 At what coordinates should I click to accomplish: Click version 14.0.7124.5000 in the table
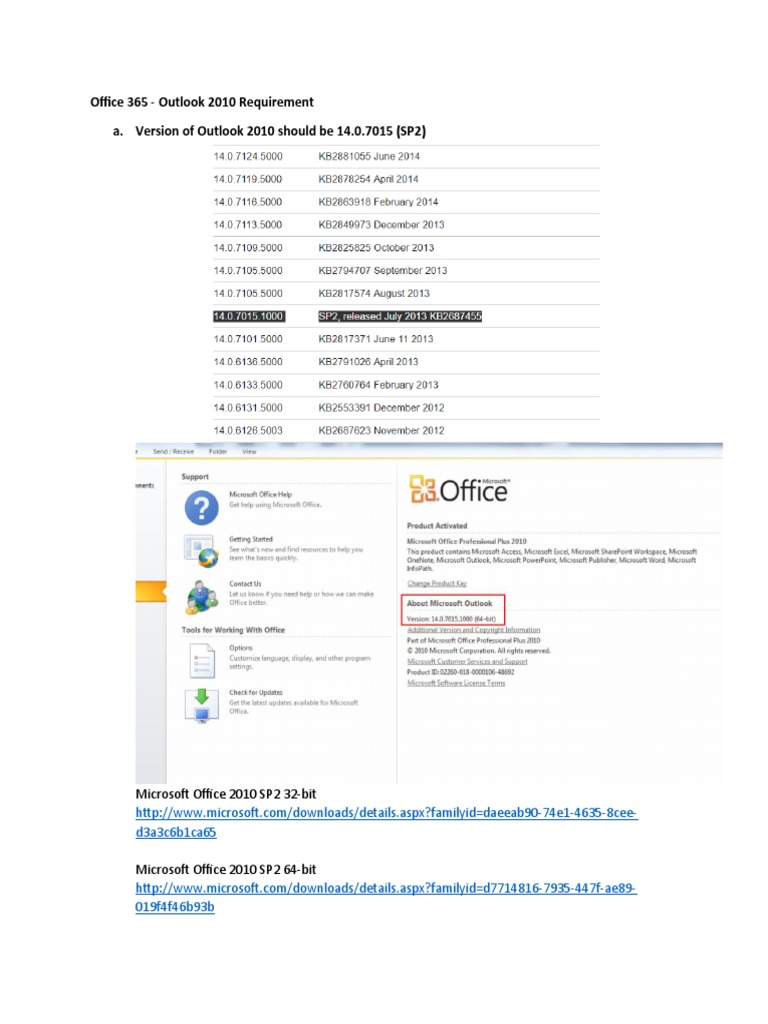coord(248,156)
